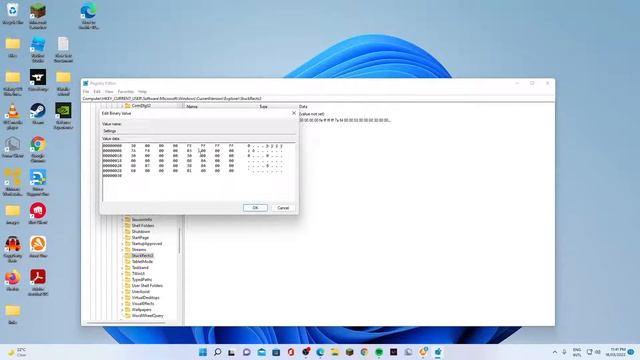
Task: Expand the VisualEffects key arrow
Action: click(x=122, y=304)
